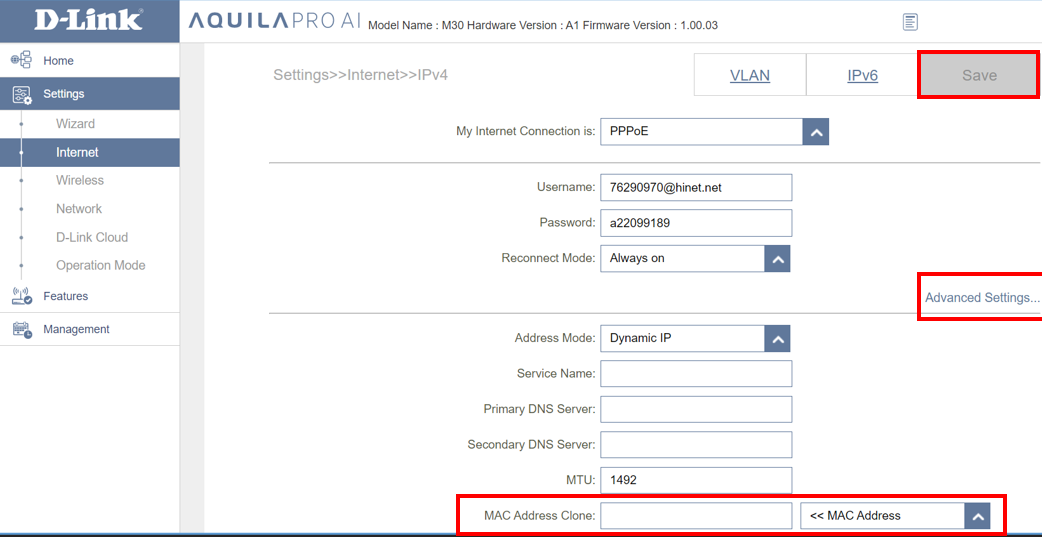Viewport: 1042px width, 537px height.
Task: Click the Username input field
Action: 695,187
